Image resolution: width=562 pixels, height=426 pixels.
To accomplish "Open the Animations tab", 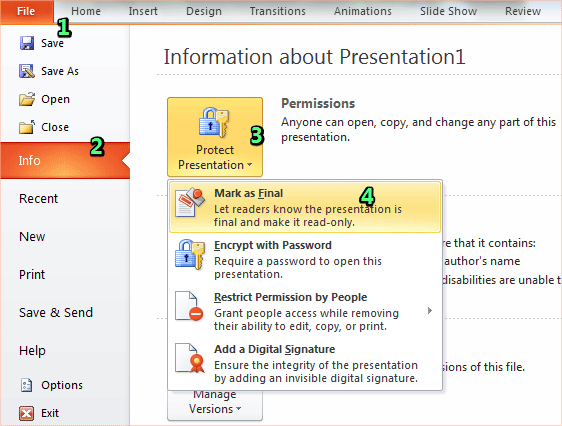I will 363,11.
